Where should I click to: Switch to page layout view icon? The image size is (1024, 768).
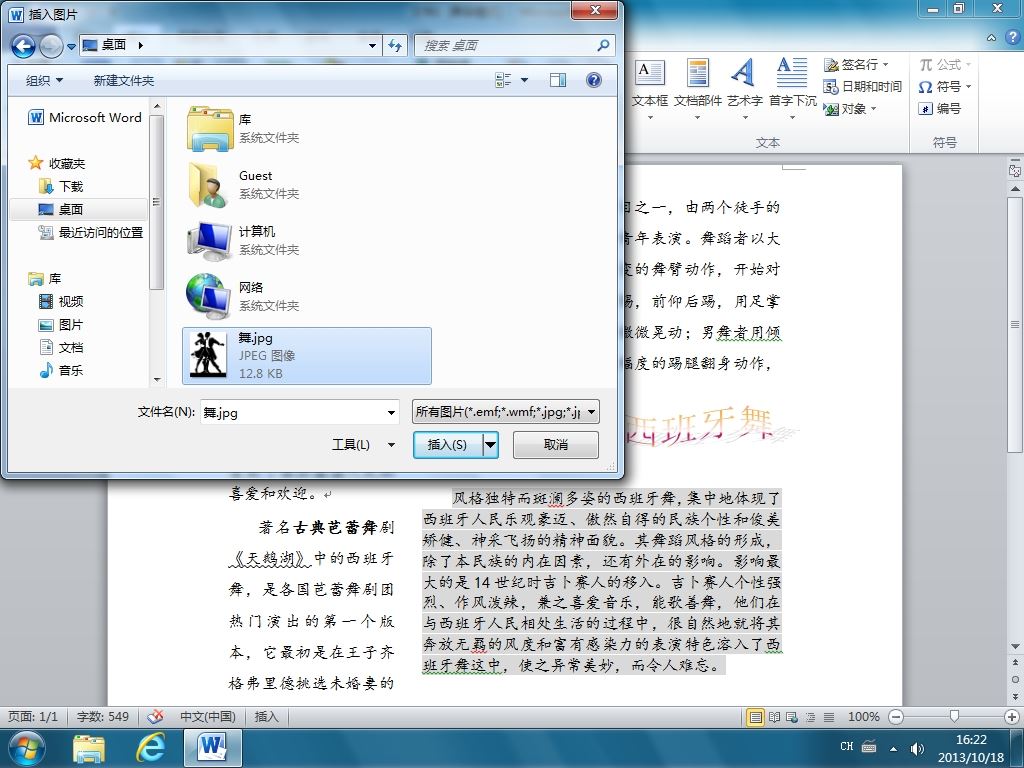pyautogui.click(x=756, y=717)
